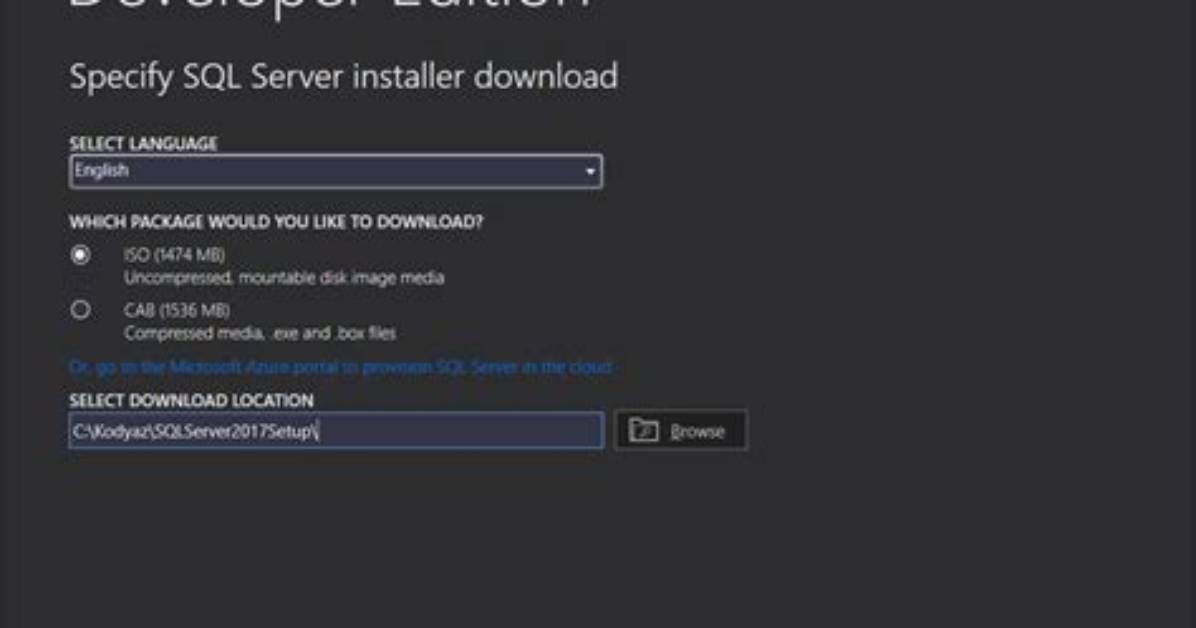Screen dimensions: 1196x628
Task: Select the ISO (1474 MB) package option
Action: (80, 255)
